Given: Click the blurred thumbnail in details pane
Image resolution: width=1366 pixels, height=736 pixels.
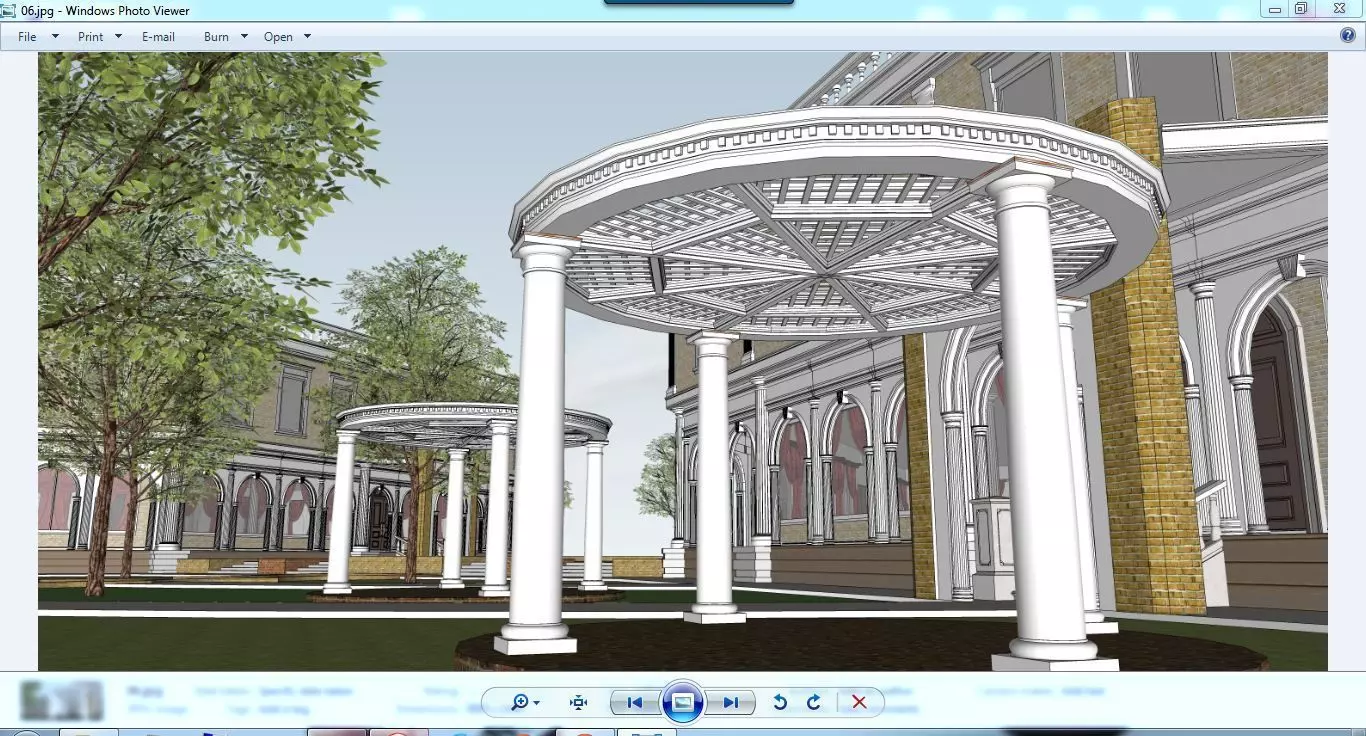Looking at the screenshot, I should tap(62, 701).
